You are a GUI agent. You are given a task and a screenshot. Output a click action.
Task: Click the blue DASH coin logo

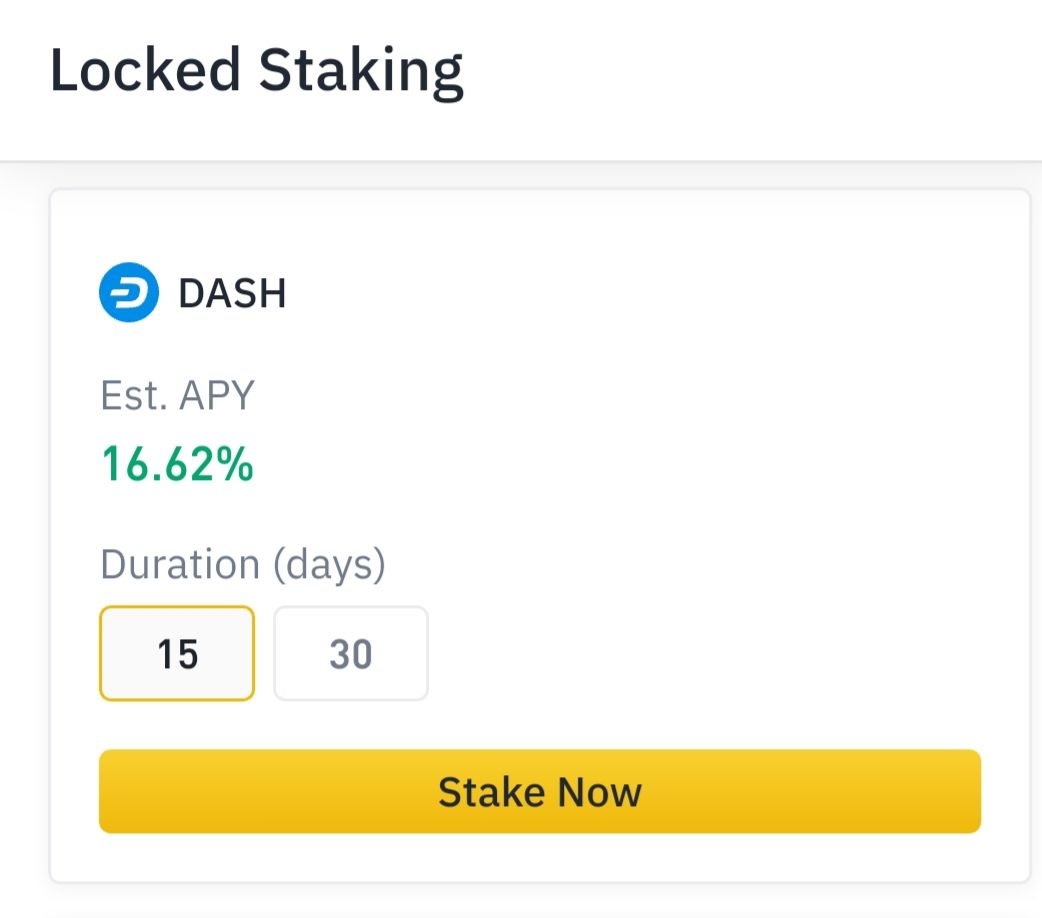(129, 292)
